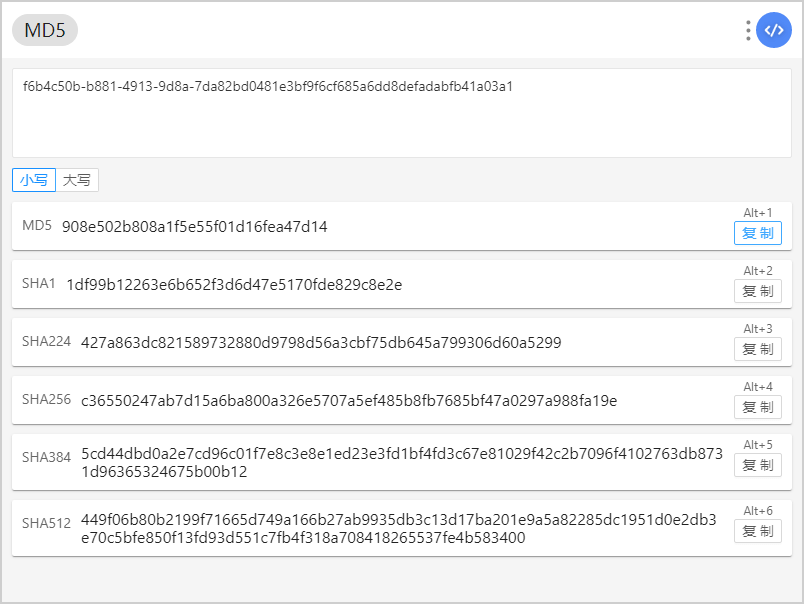Copy the SHA512 hash result

point(757,531)
